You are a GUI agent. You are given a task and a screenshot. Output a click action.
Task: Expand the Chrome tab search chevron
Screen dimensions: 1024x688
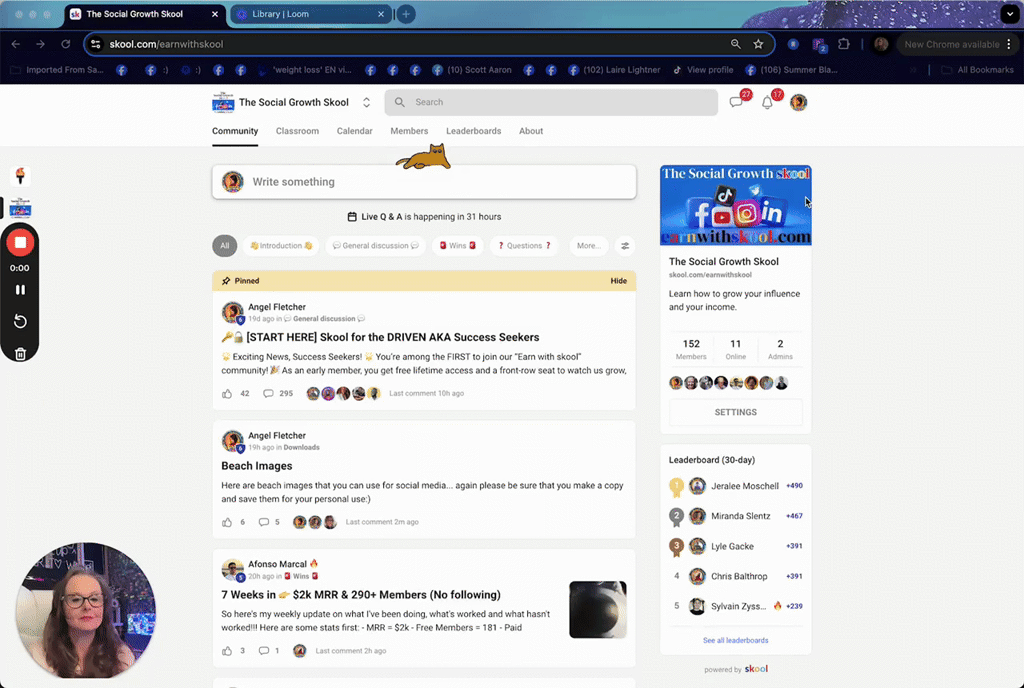coord(1010,14)
